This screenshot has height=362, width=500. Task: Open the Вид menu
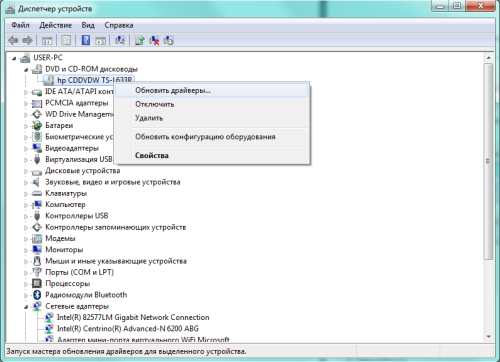(x=88, y=25)
